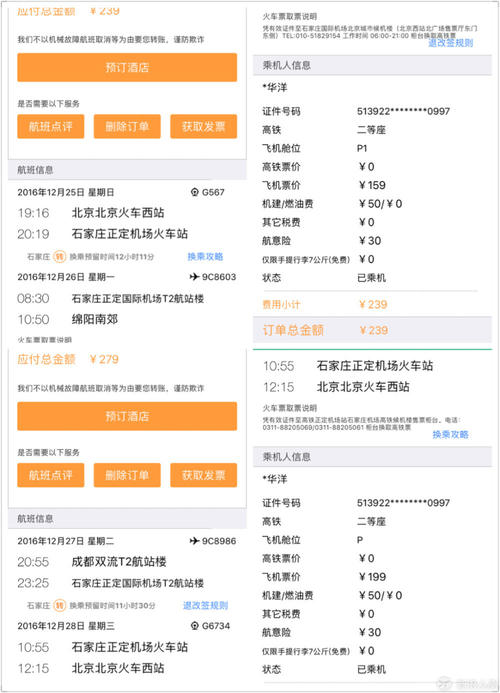500x693 pixels.
Task: Select the date 2016年12月28日 星期三
Action: point(66,626)
